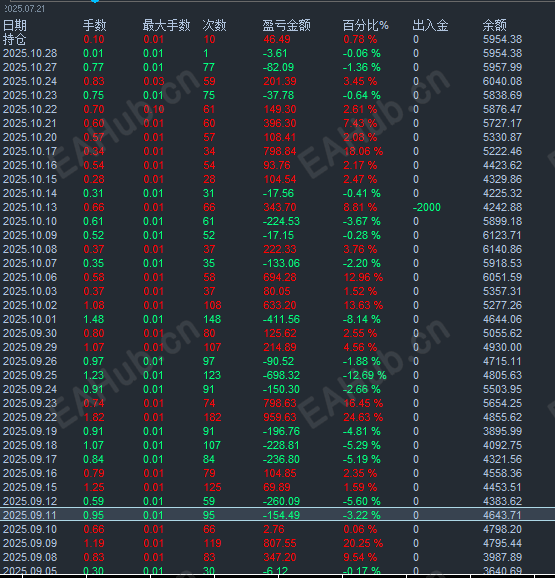The image size is (555, 578).
Task: Click the percentage 20.25 %
Action: [x=363, y=544]
